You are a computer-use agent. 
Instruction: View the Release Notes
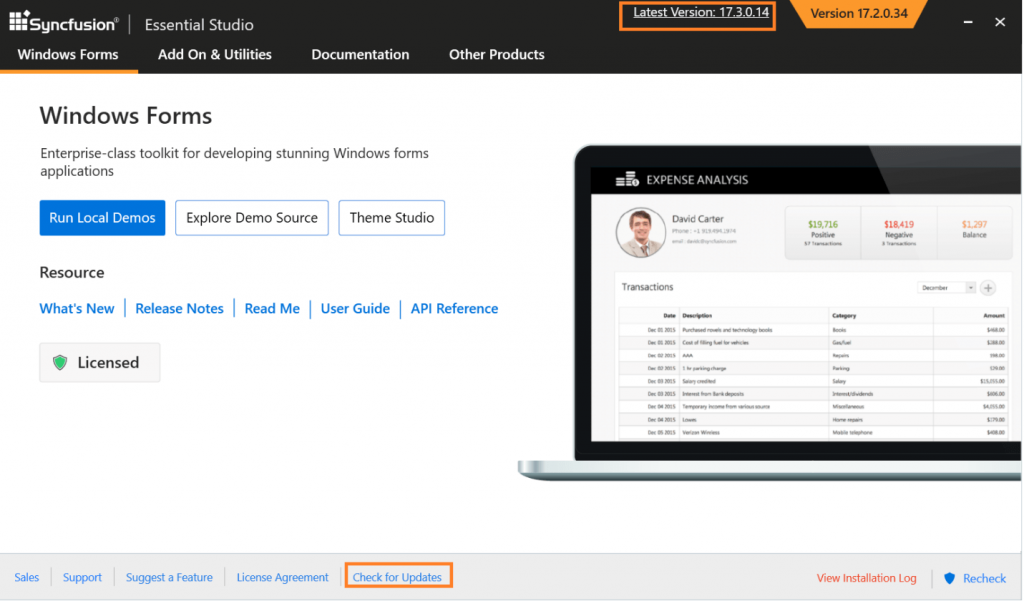tap(179, 308)
